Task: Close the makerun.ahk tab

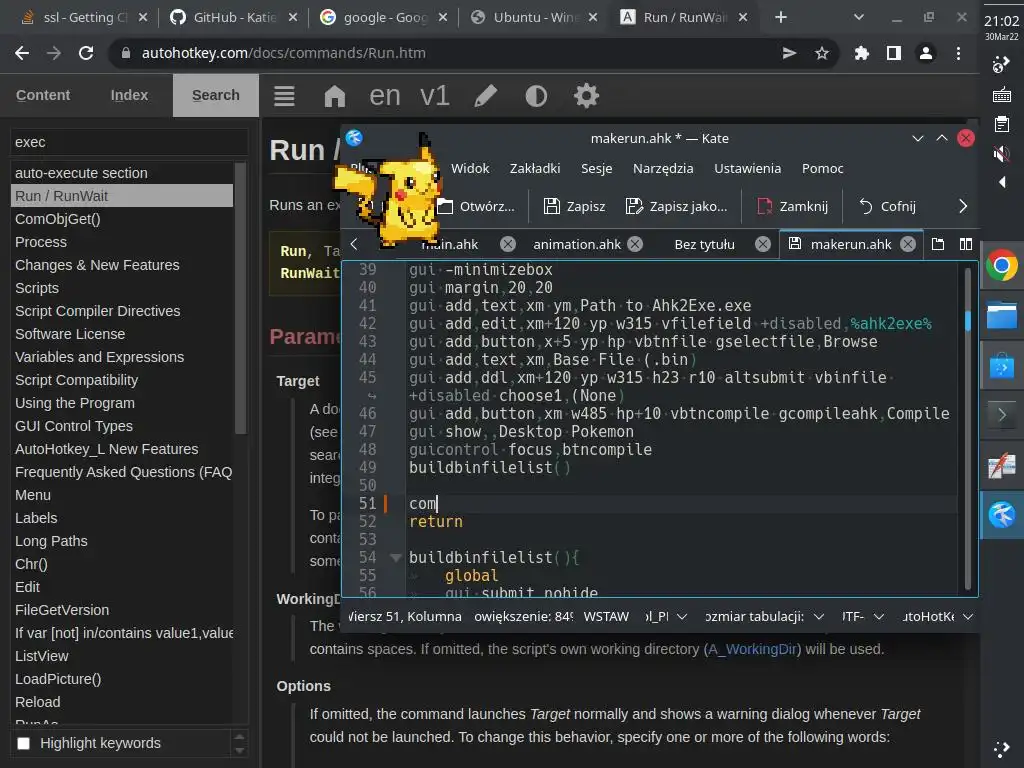Action: [908, 244]
